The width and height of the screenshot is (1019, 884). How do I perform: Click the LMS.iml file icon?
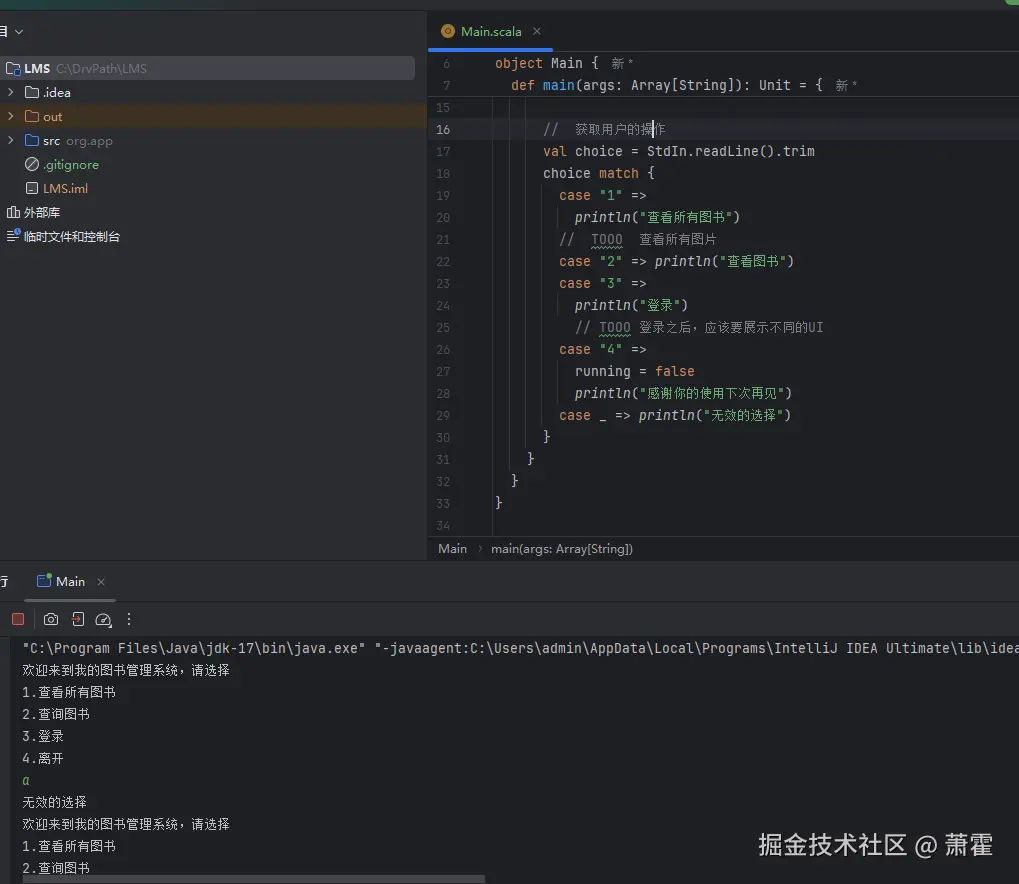[x=32, y=188]
